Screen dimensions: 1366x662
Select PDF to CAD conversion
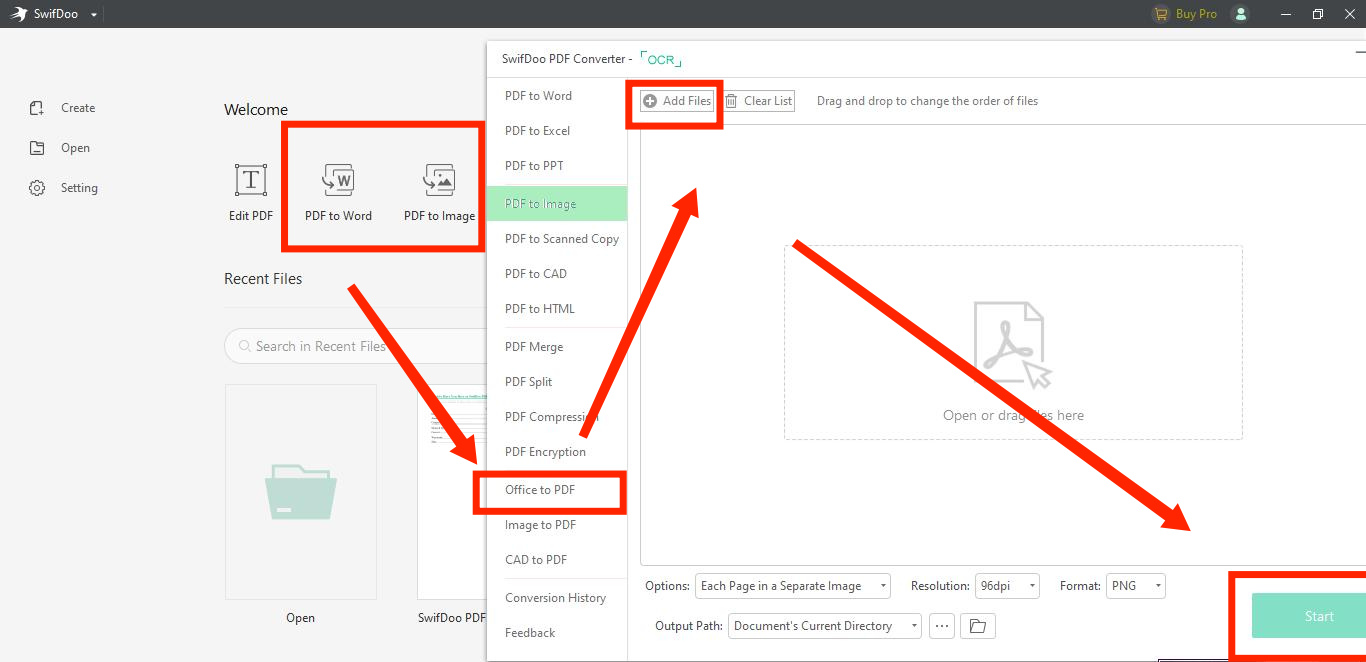(557, 274)
